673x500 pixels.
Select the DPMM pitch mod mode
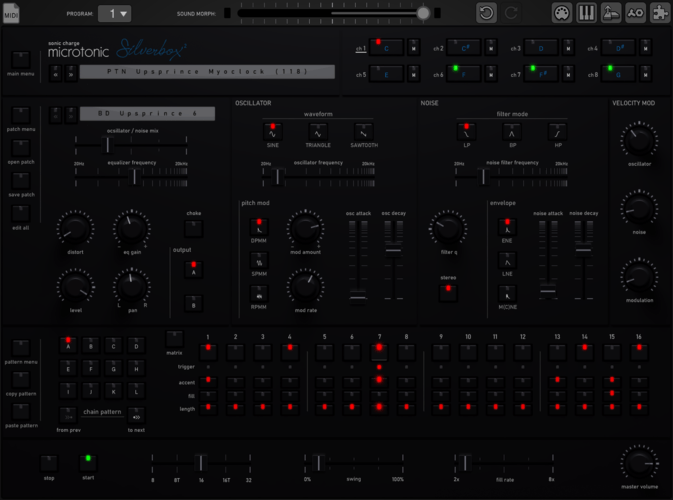pos(259,228)
